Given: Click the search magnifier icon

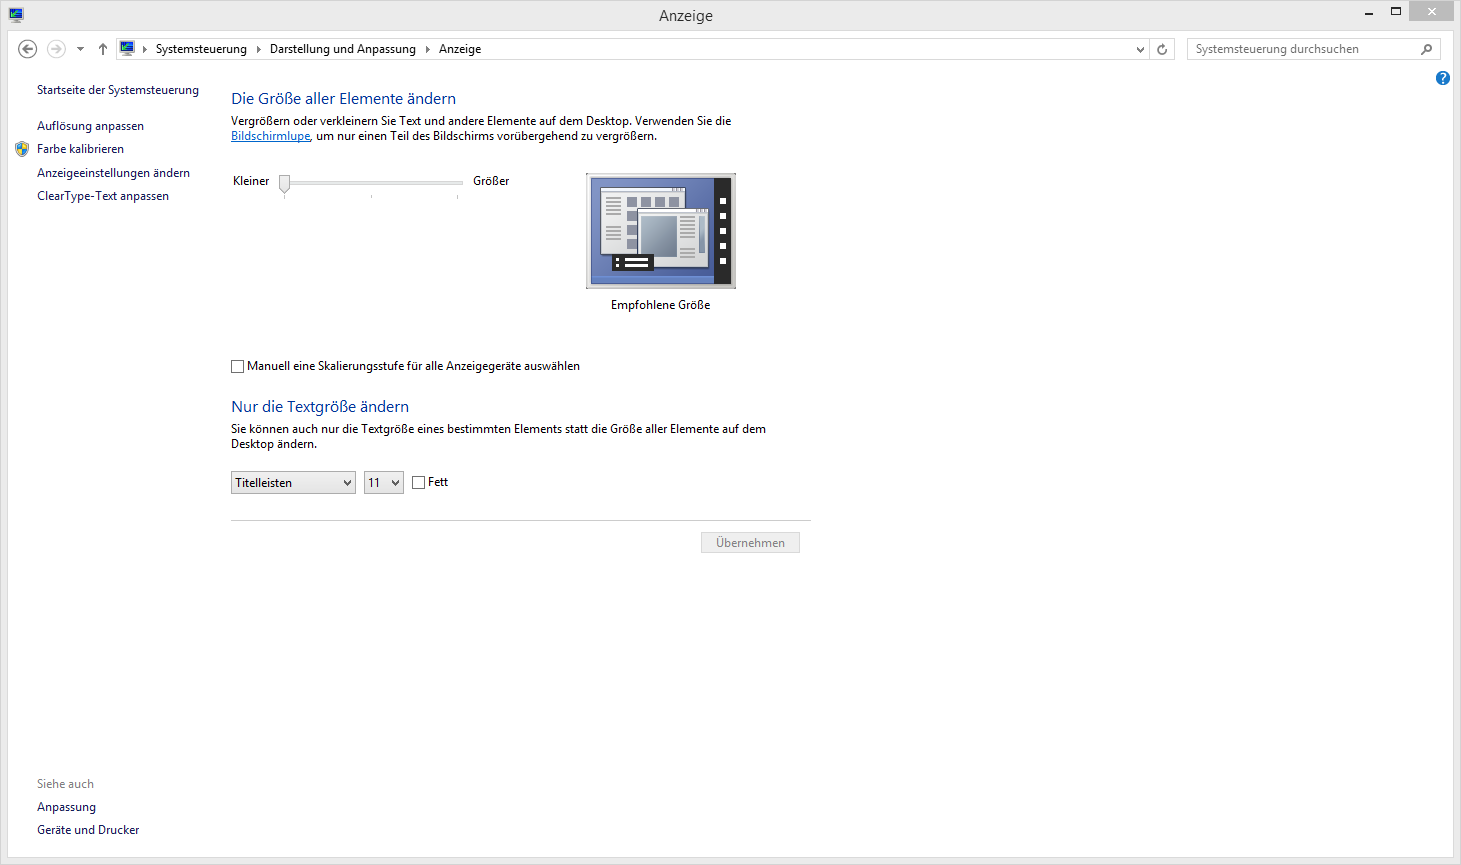Looking at the screenshot, I should pos(1426,49).
